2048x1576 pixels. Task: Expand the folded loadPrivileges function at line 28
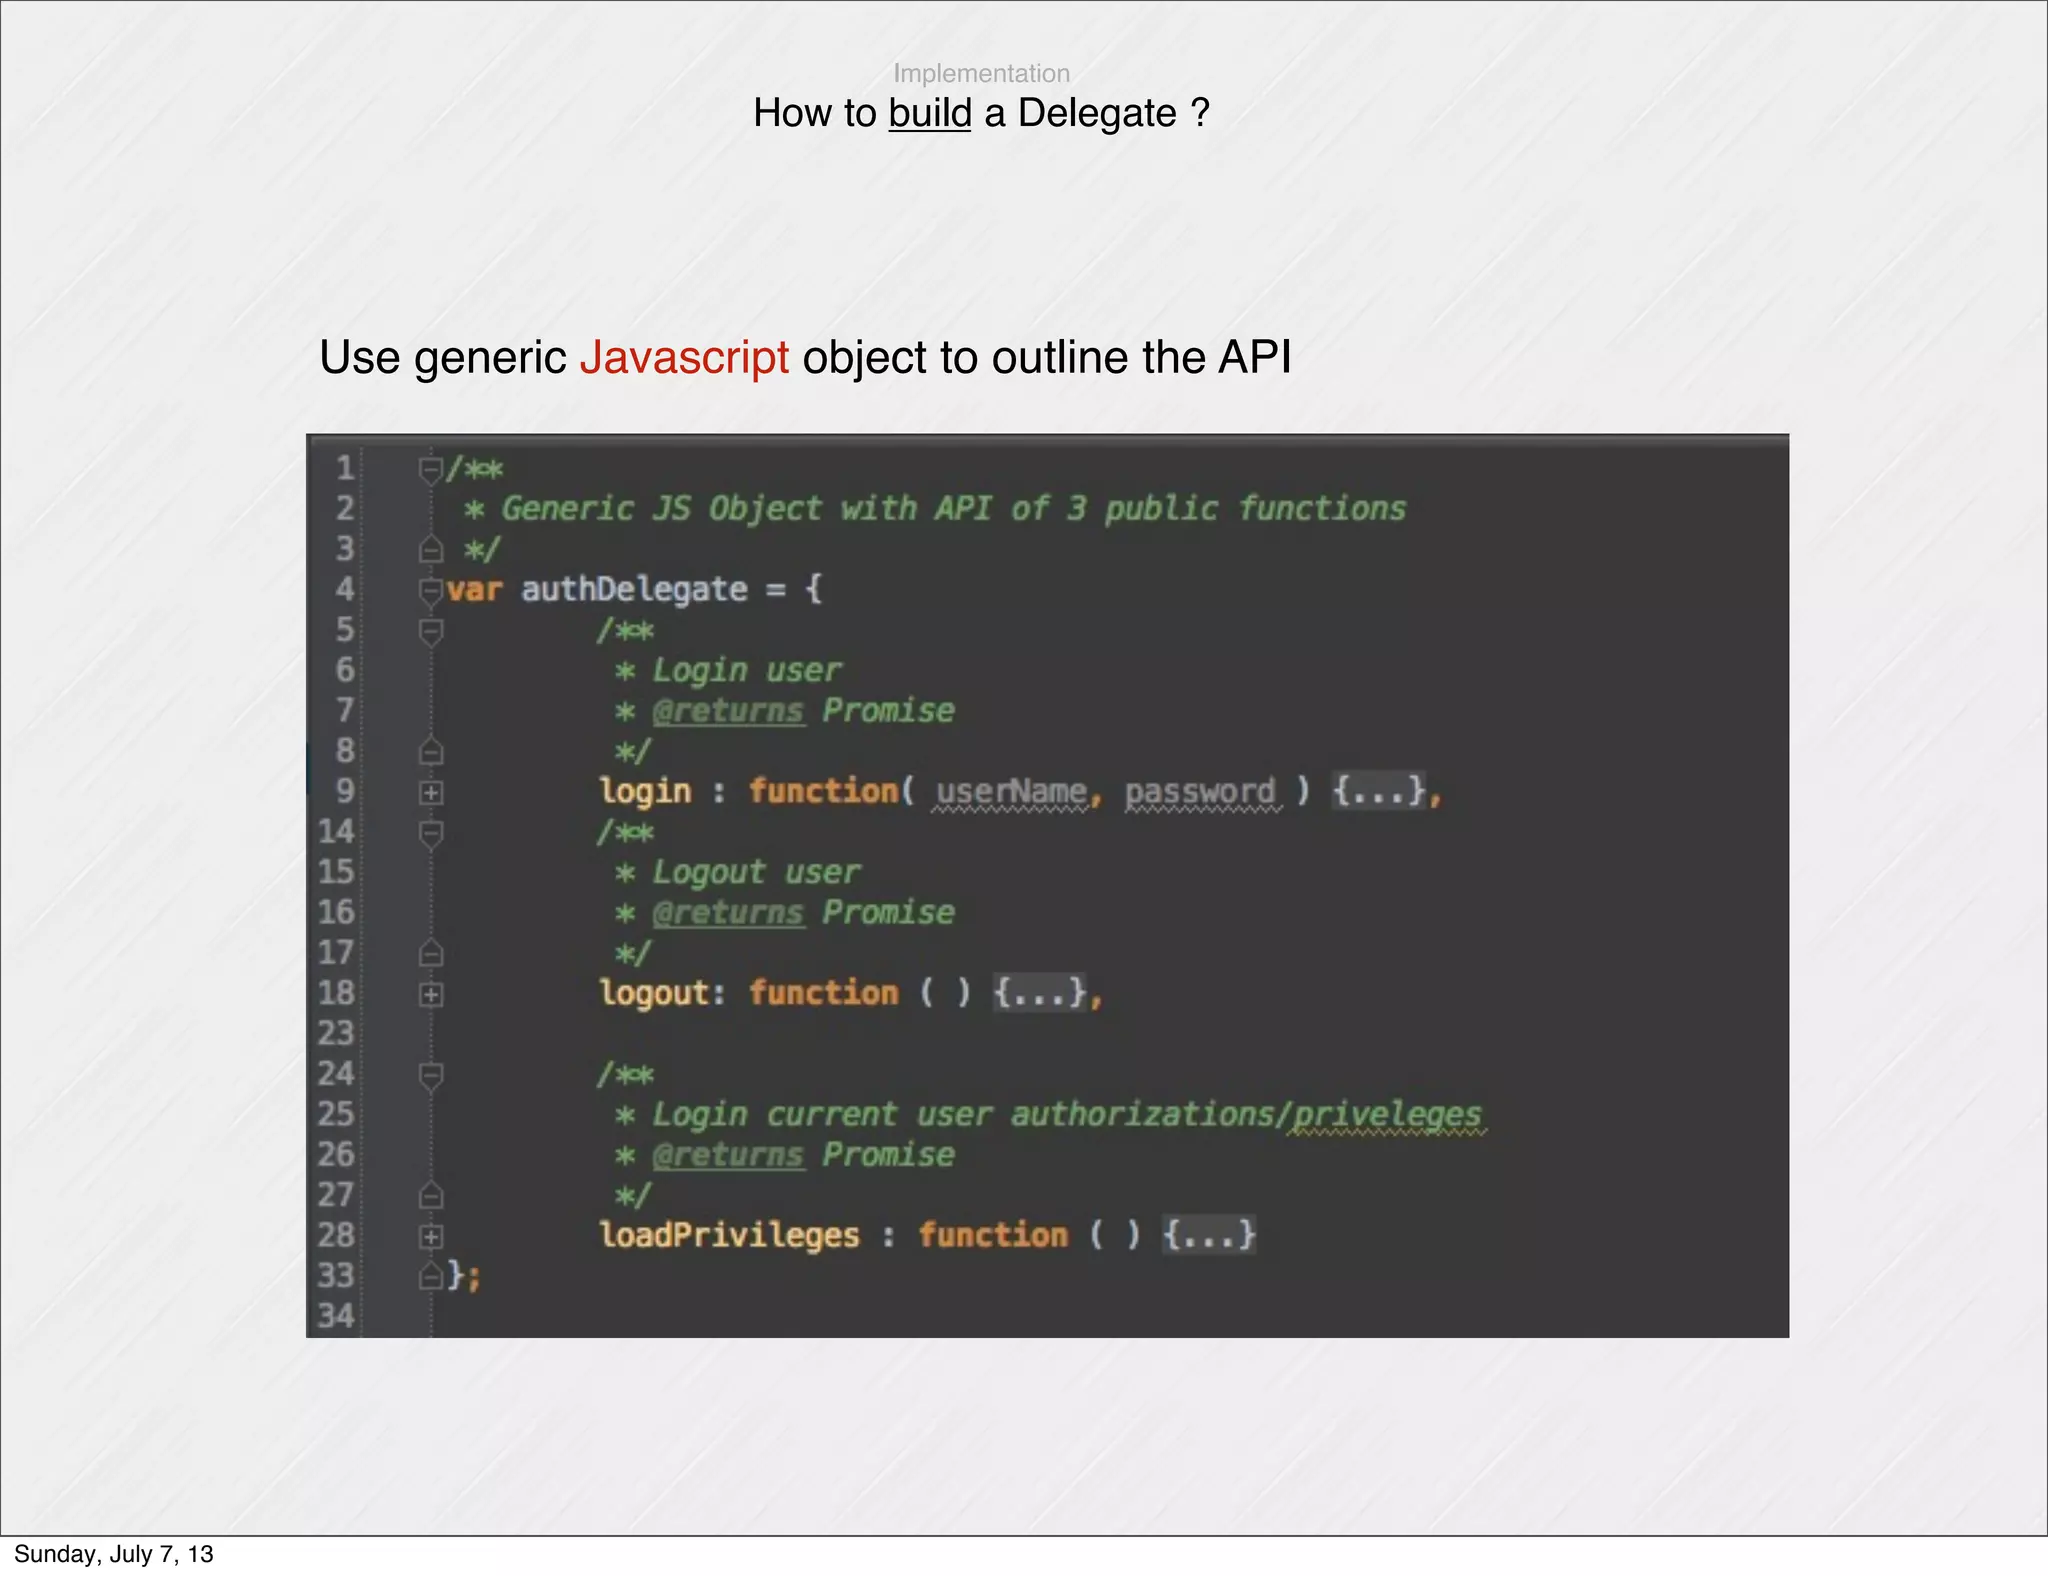(x=430, y=1237)
